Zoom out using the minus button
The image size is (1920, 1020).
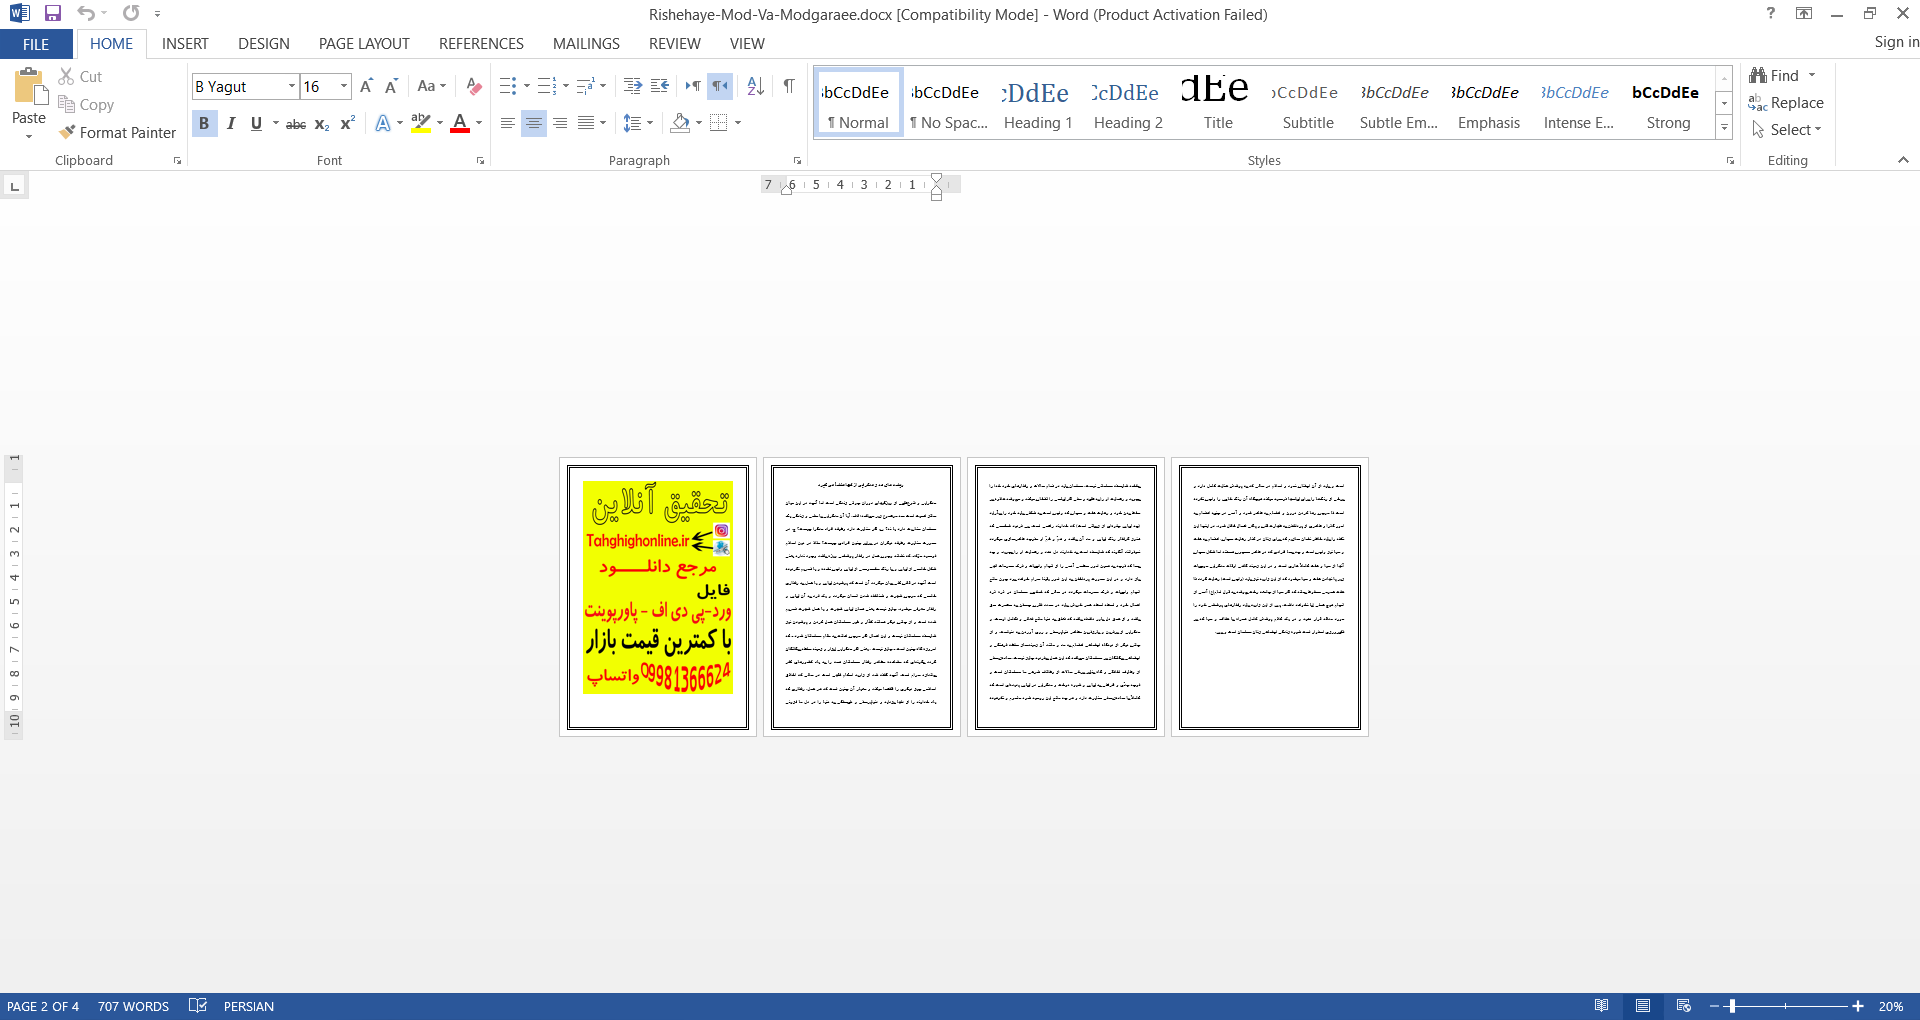pyautogui.click(x=1714, y=1006)
